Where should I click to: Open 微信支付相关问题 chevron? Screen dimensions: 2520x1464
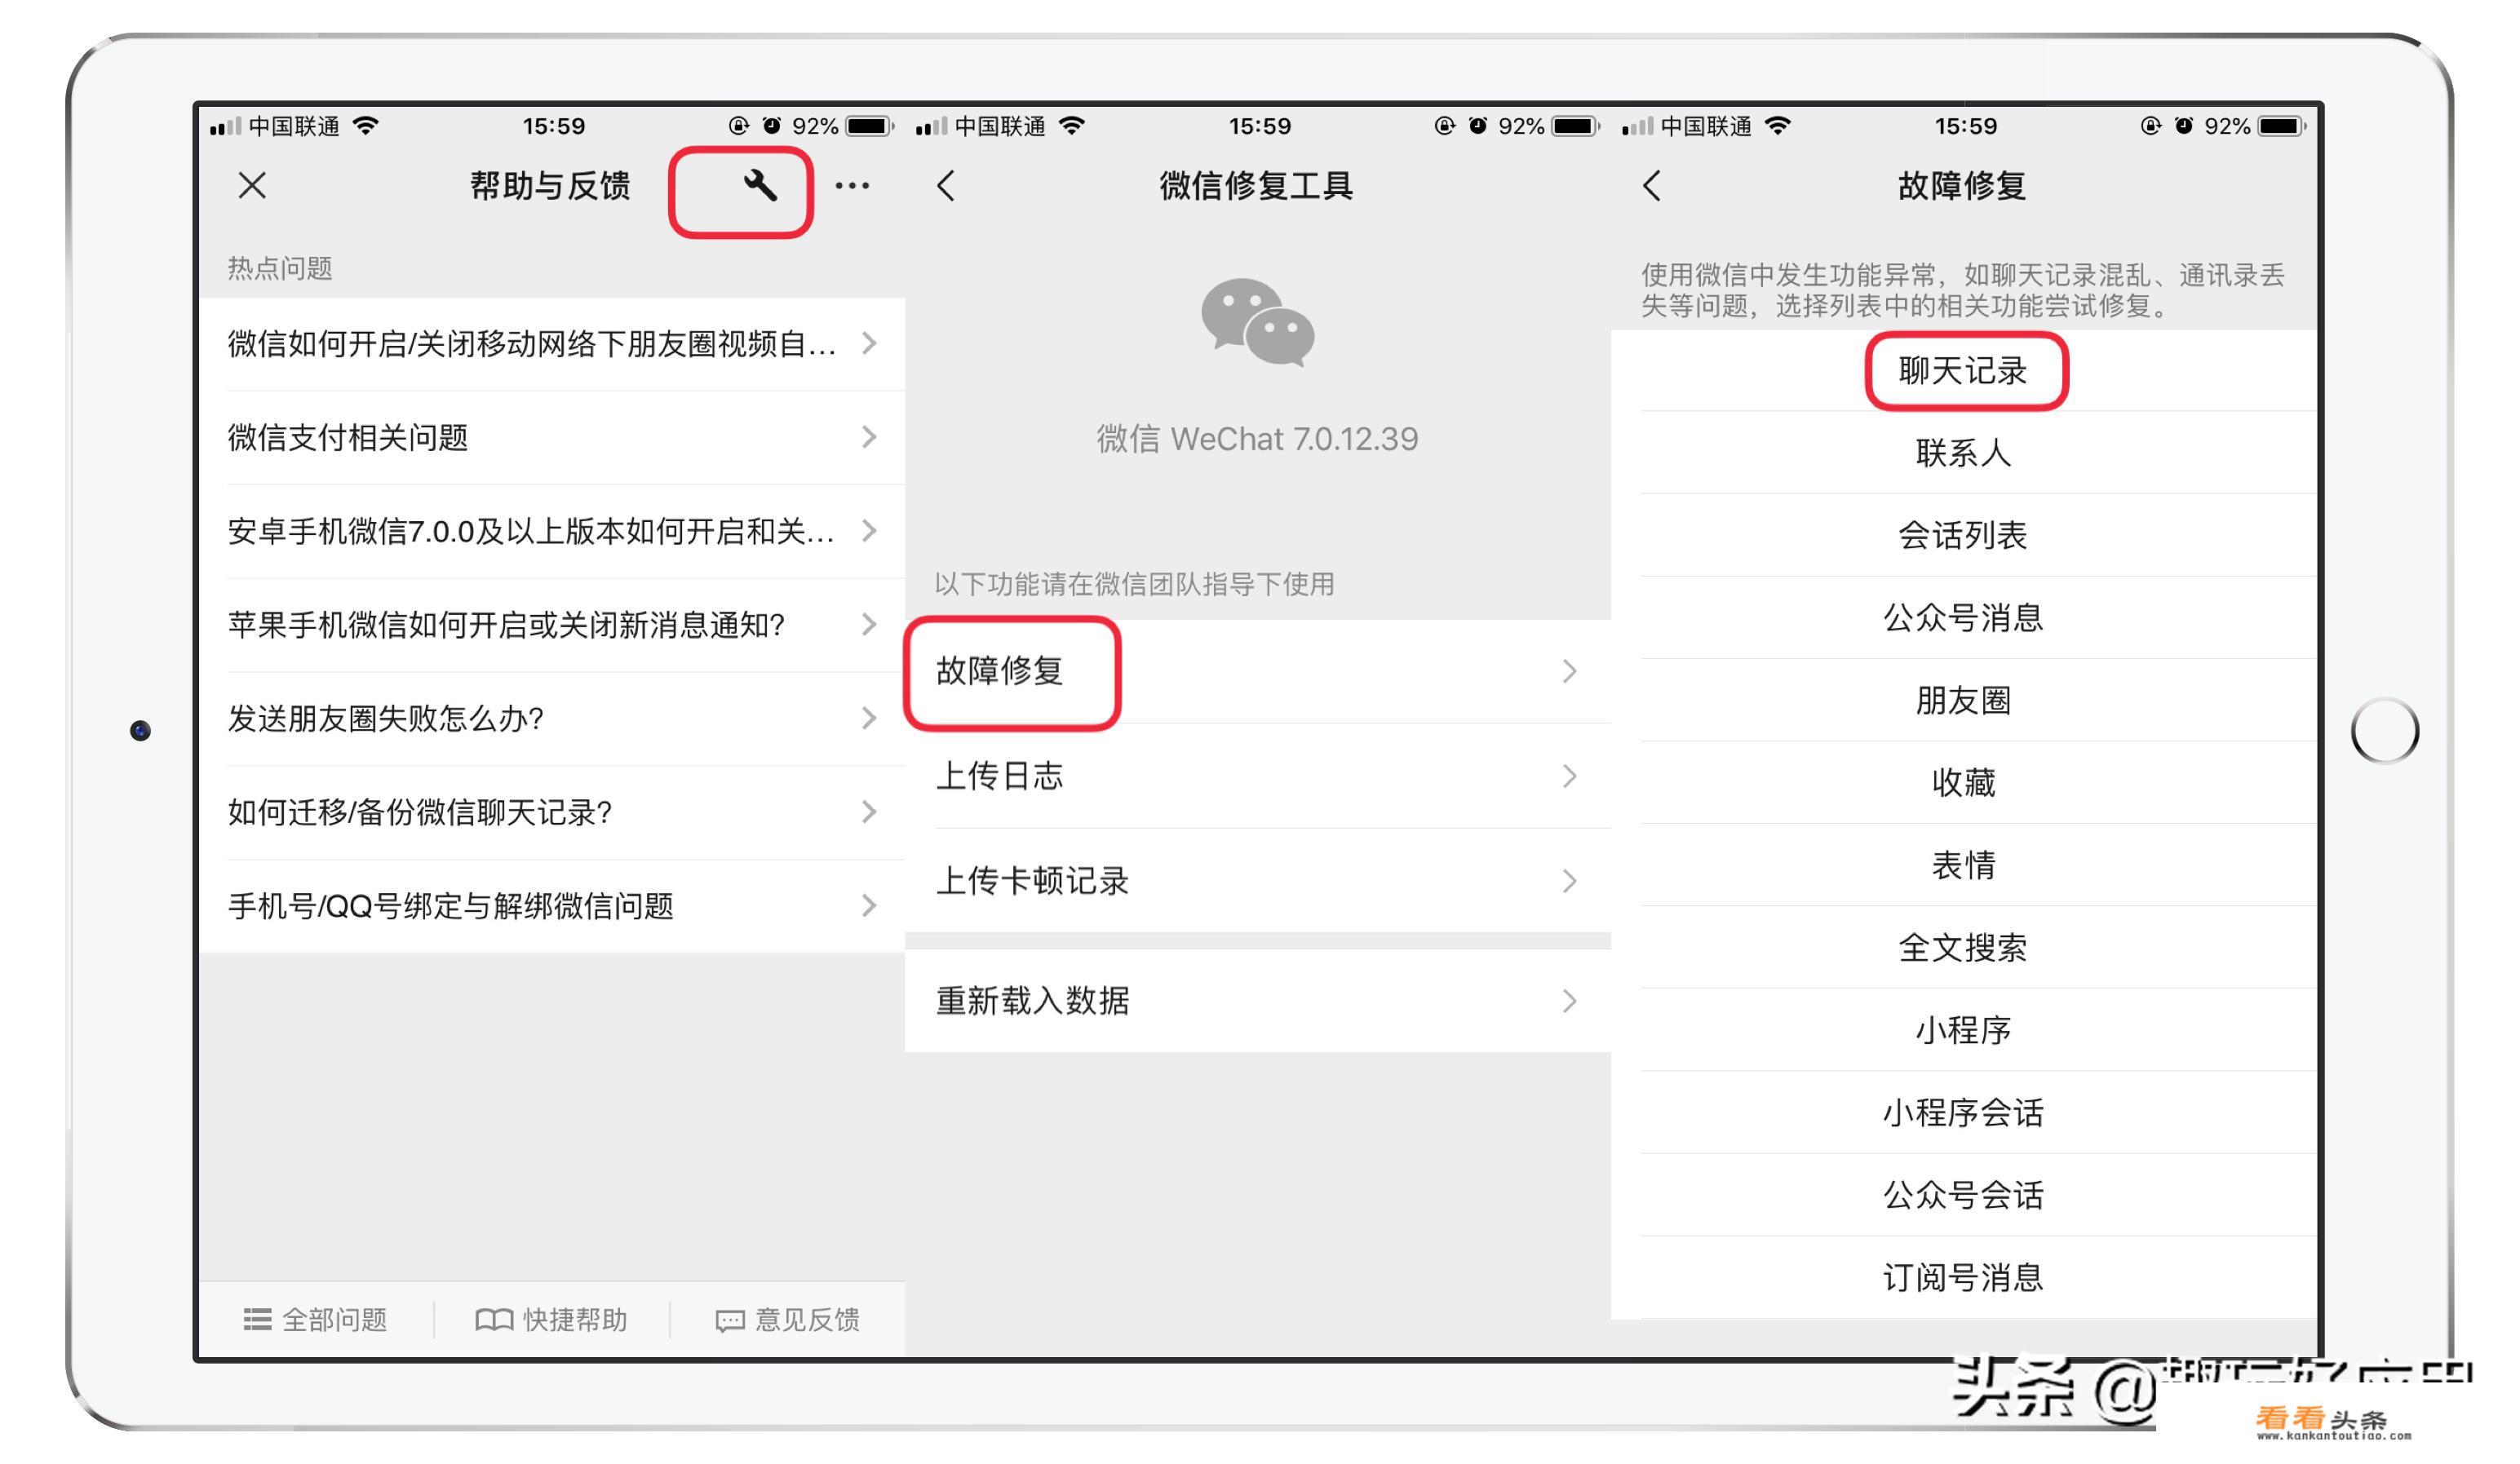tap(869, 437)
